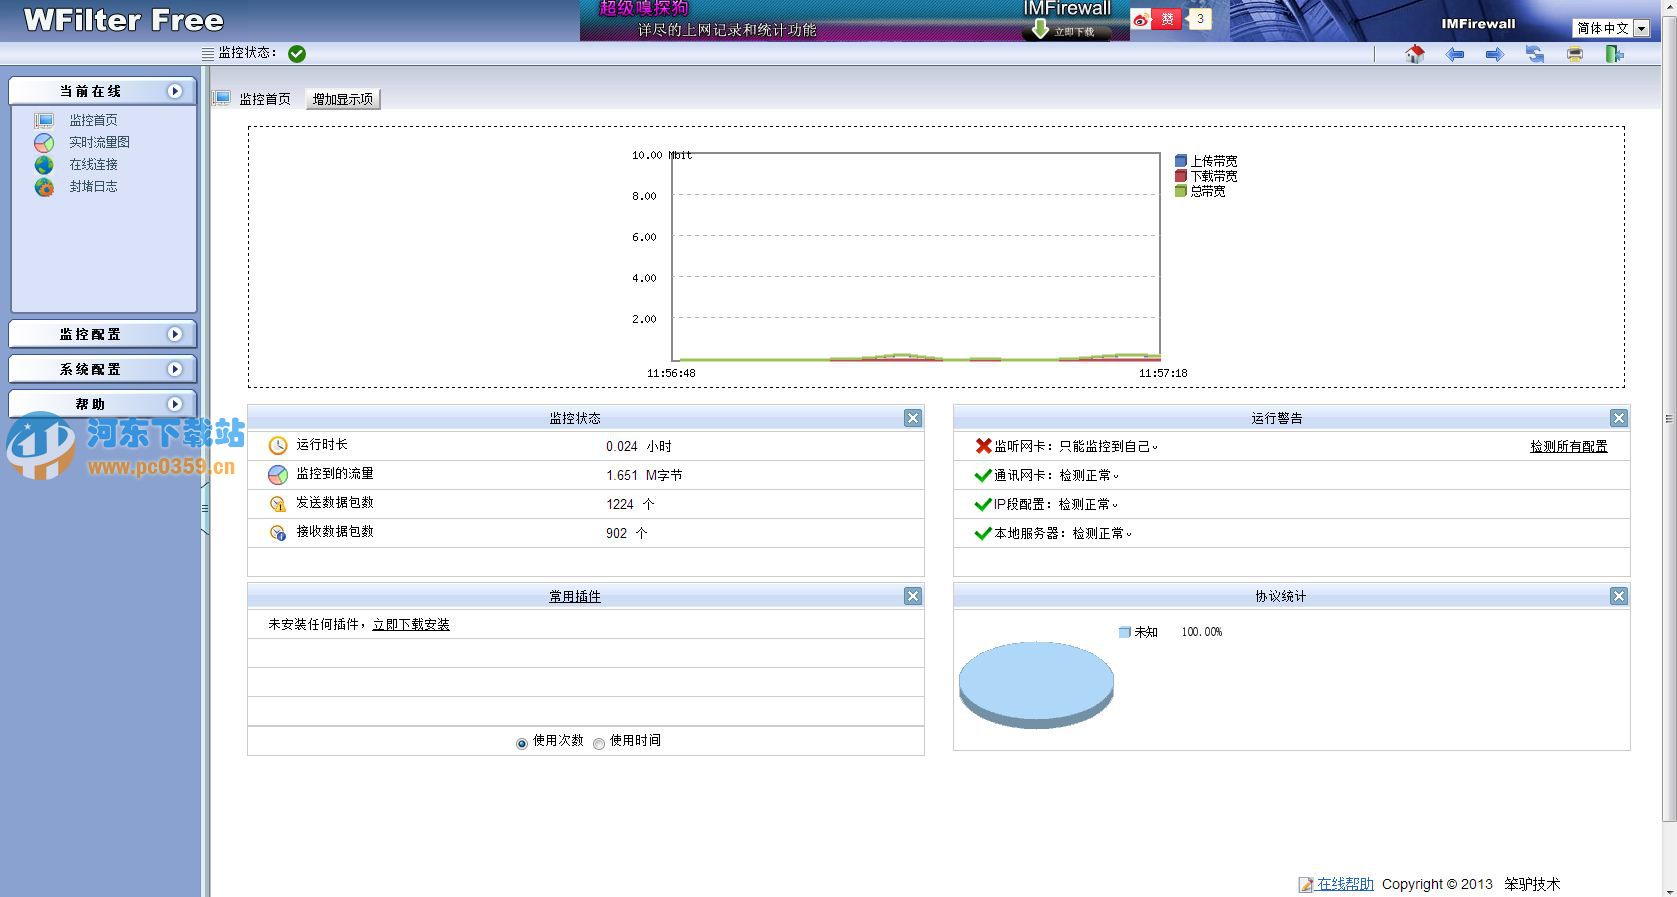Click the red X beside 监听网卡 warning

click(983, 446)
